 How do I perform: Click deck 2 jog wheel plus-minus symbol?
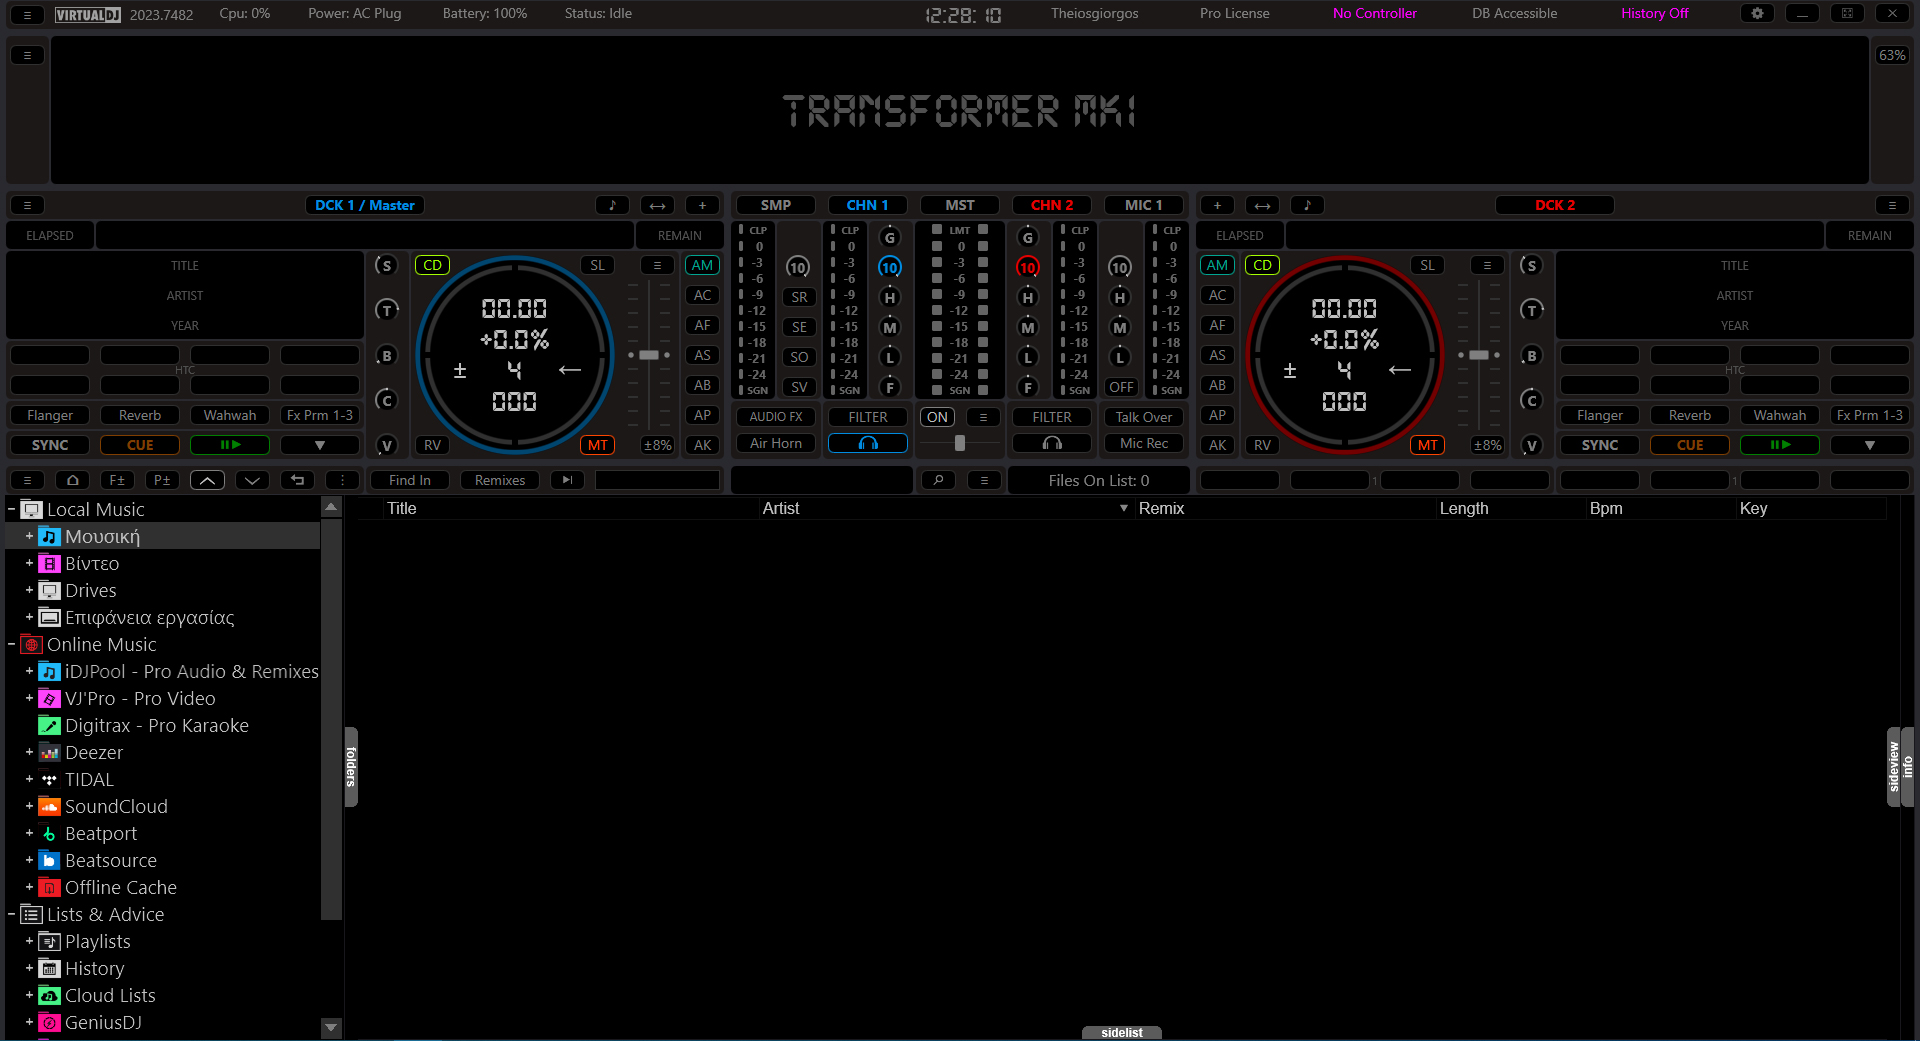1290,370
